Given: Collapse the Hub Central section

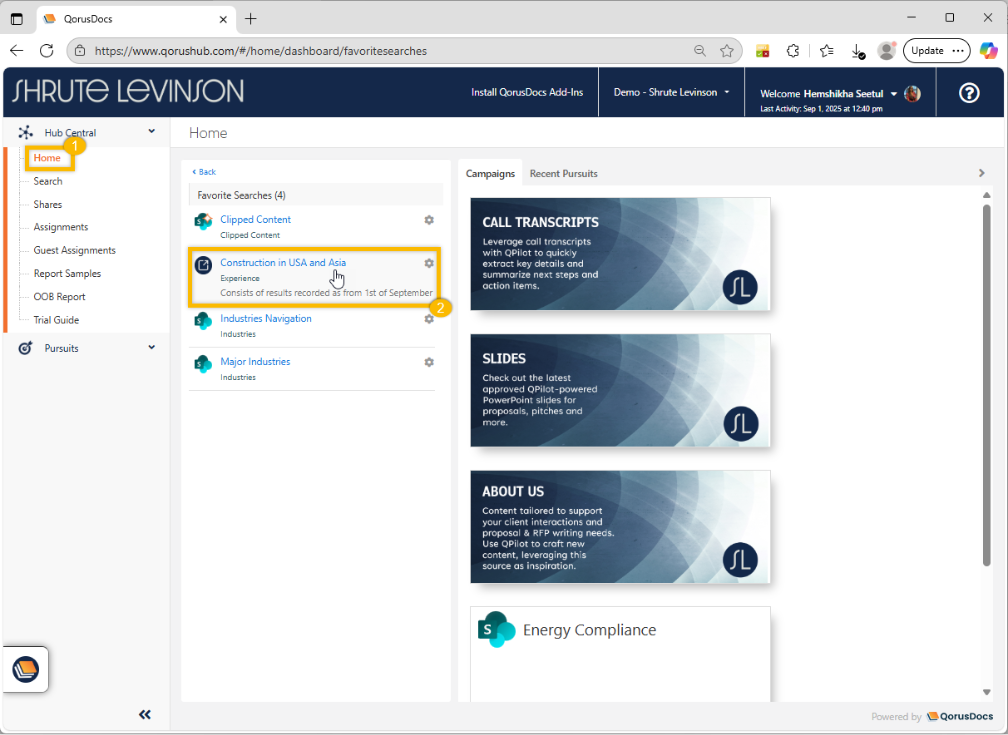Looking at the screenshot, I should point(152,132).
